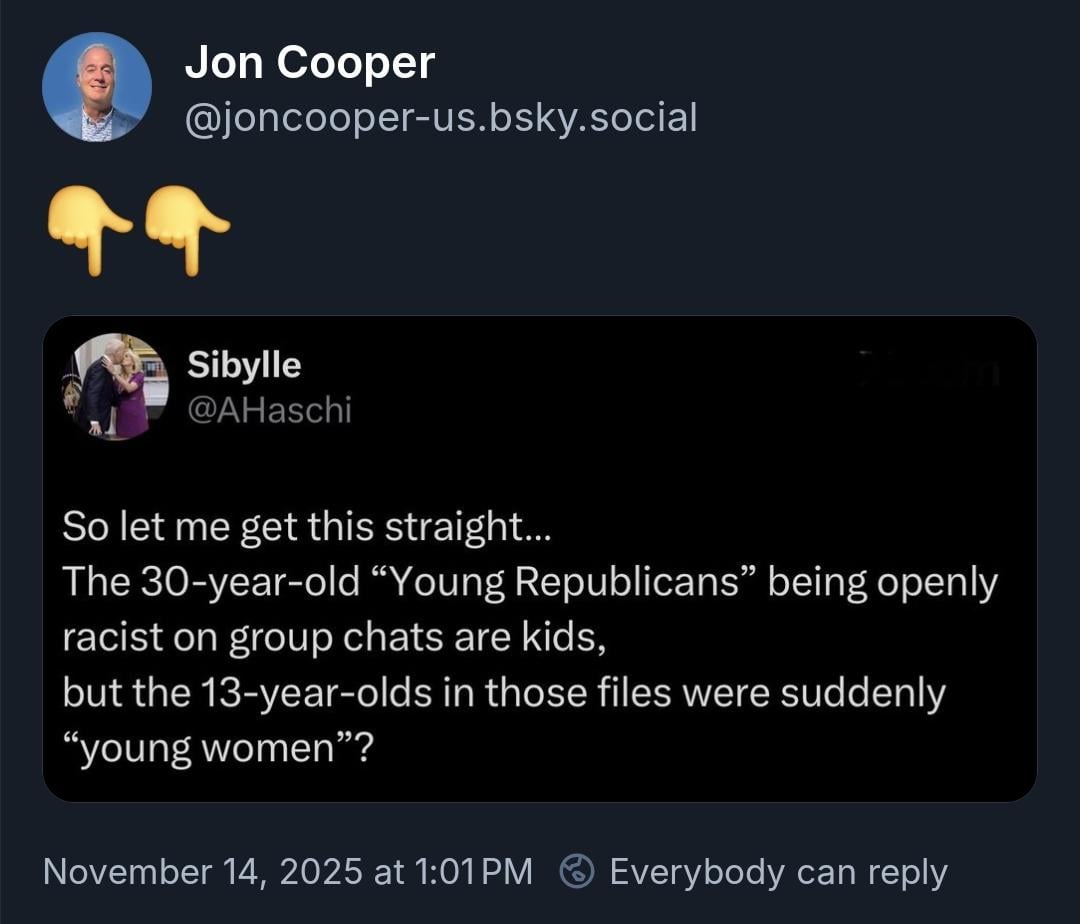Click the line mentioning "13-year-olds"

click(x=503, y=693)
